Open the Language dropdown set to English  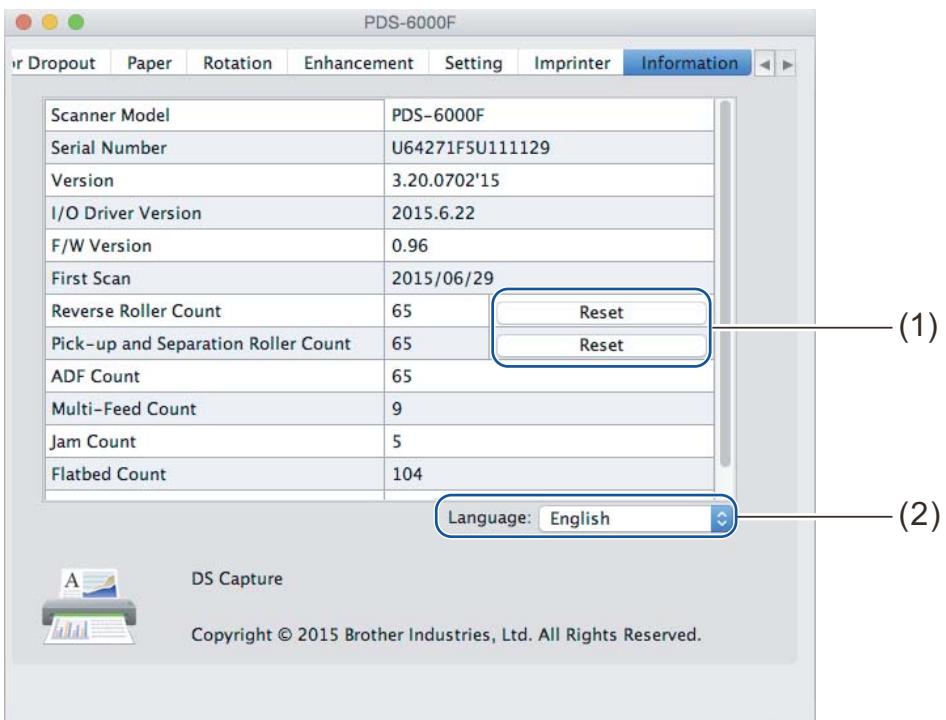635,518
